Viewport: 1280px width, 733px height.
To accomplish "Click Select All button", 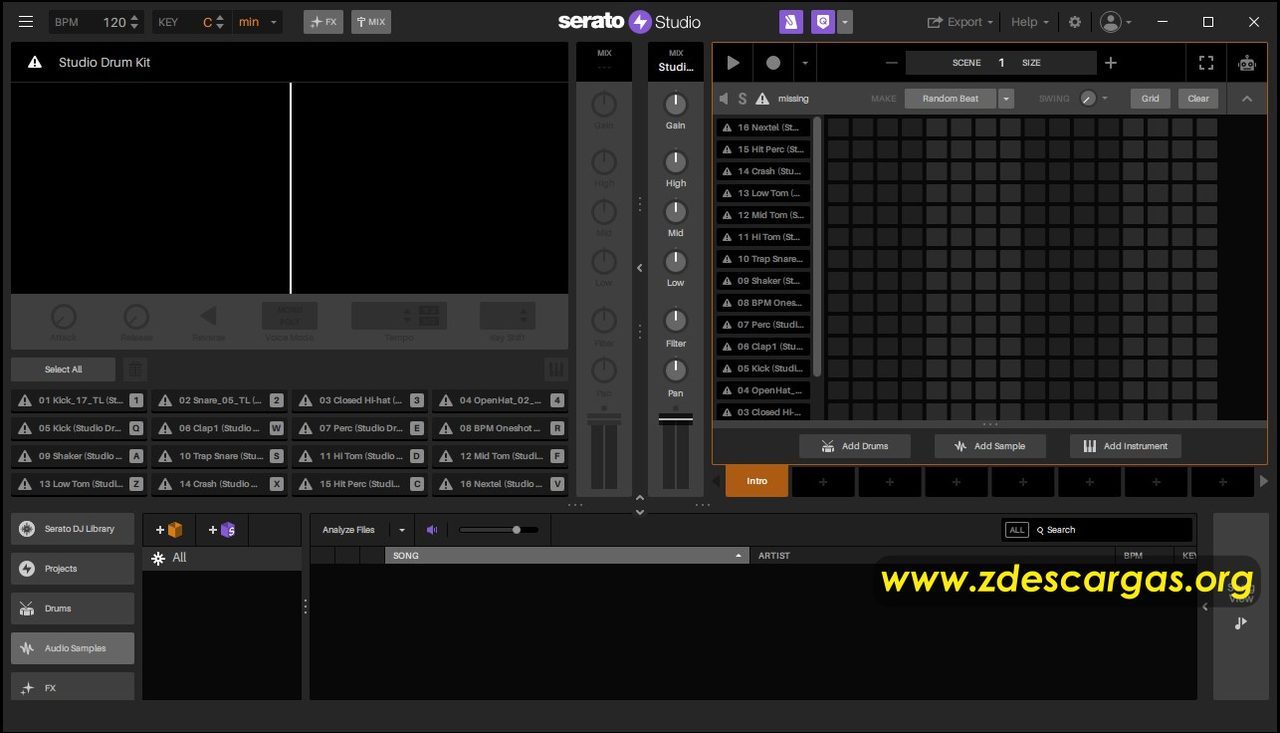I will 63,369.
